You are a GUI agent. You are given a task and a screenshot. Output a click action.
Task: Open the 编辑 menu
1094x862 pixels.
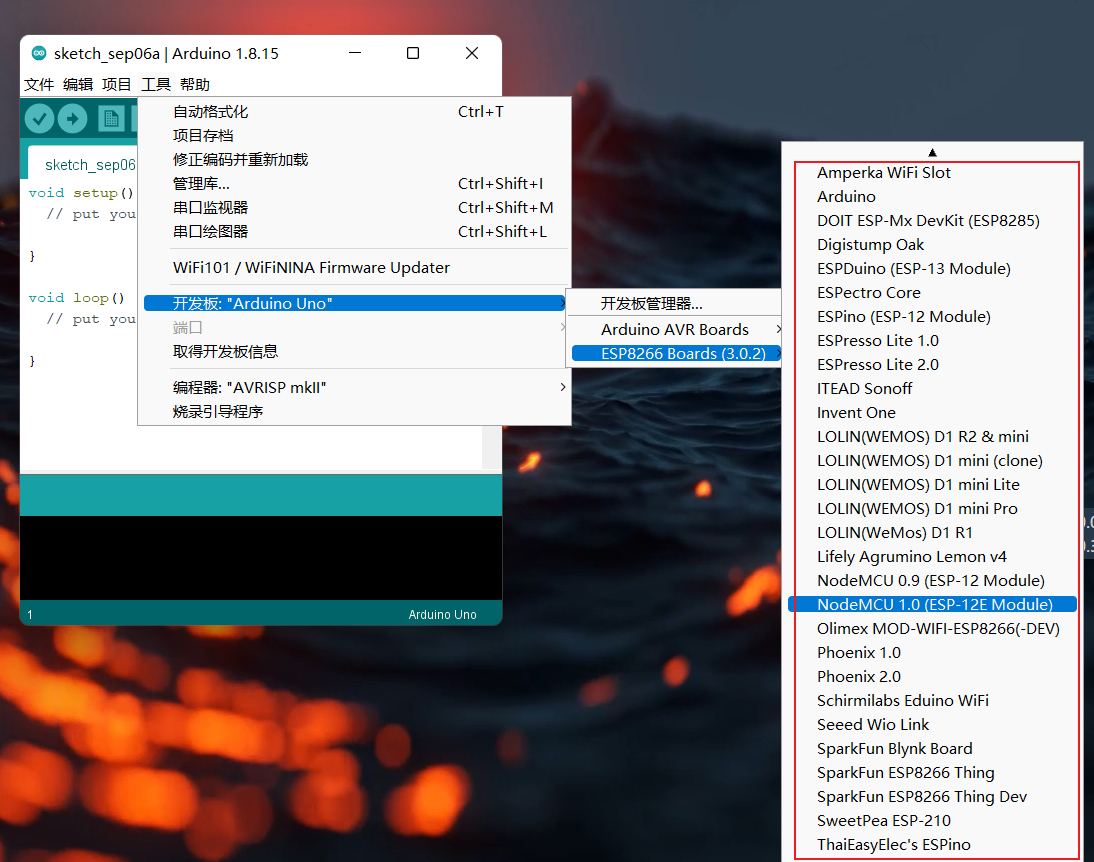click(x=77, y=84)
